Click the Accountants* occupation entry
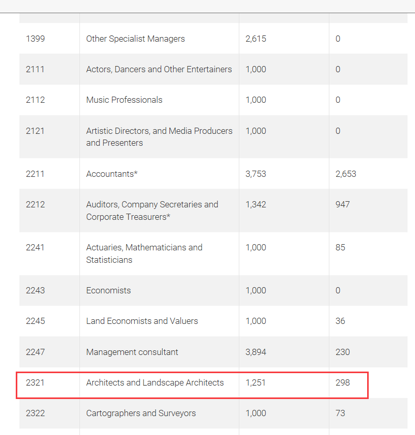The width and height of the screenshot is (415, 435). pos(112,174)
